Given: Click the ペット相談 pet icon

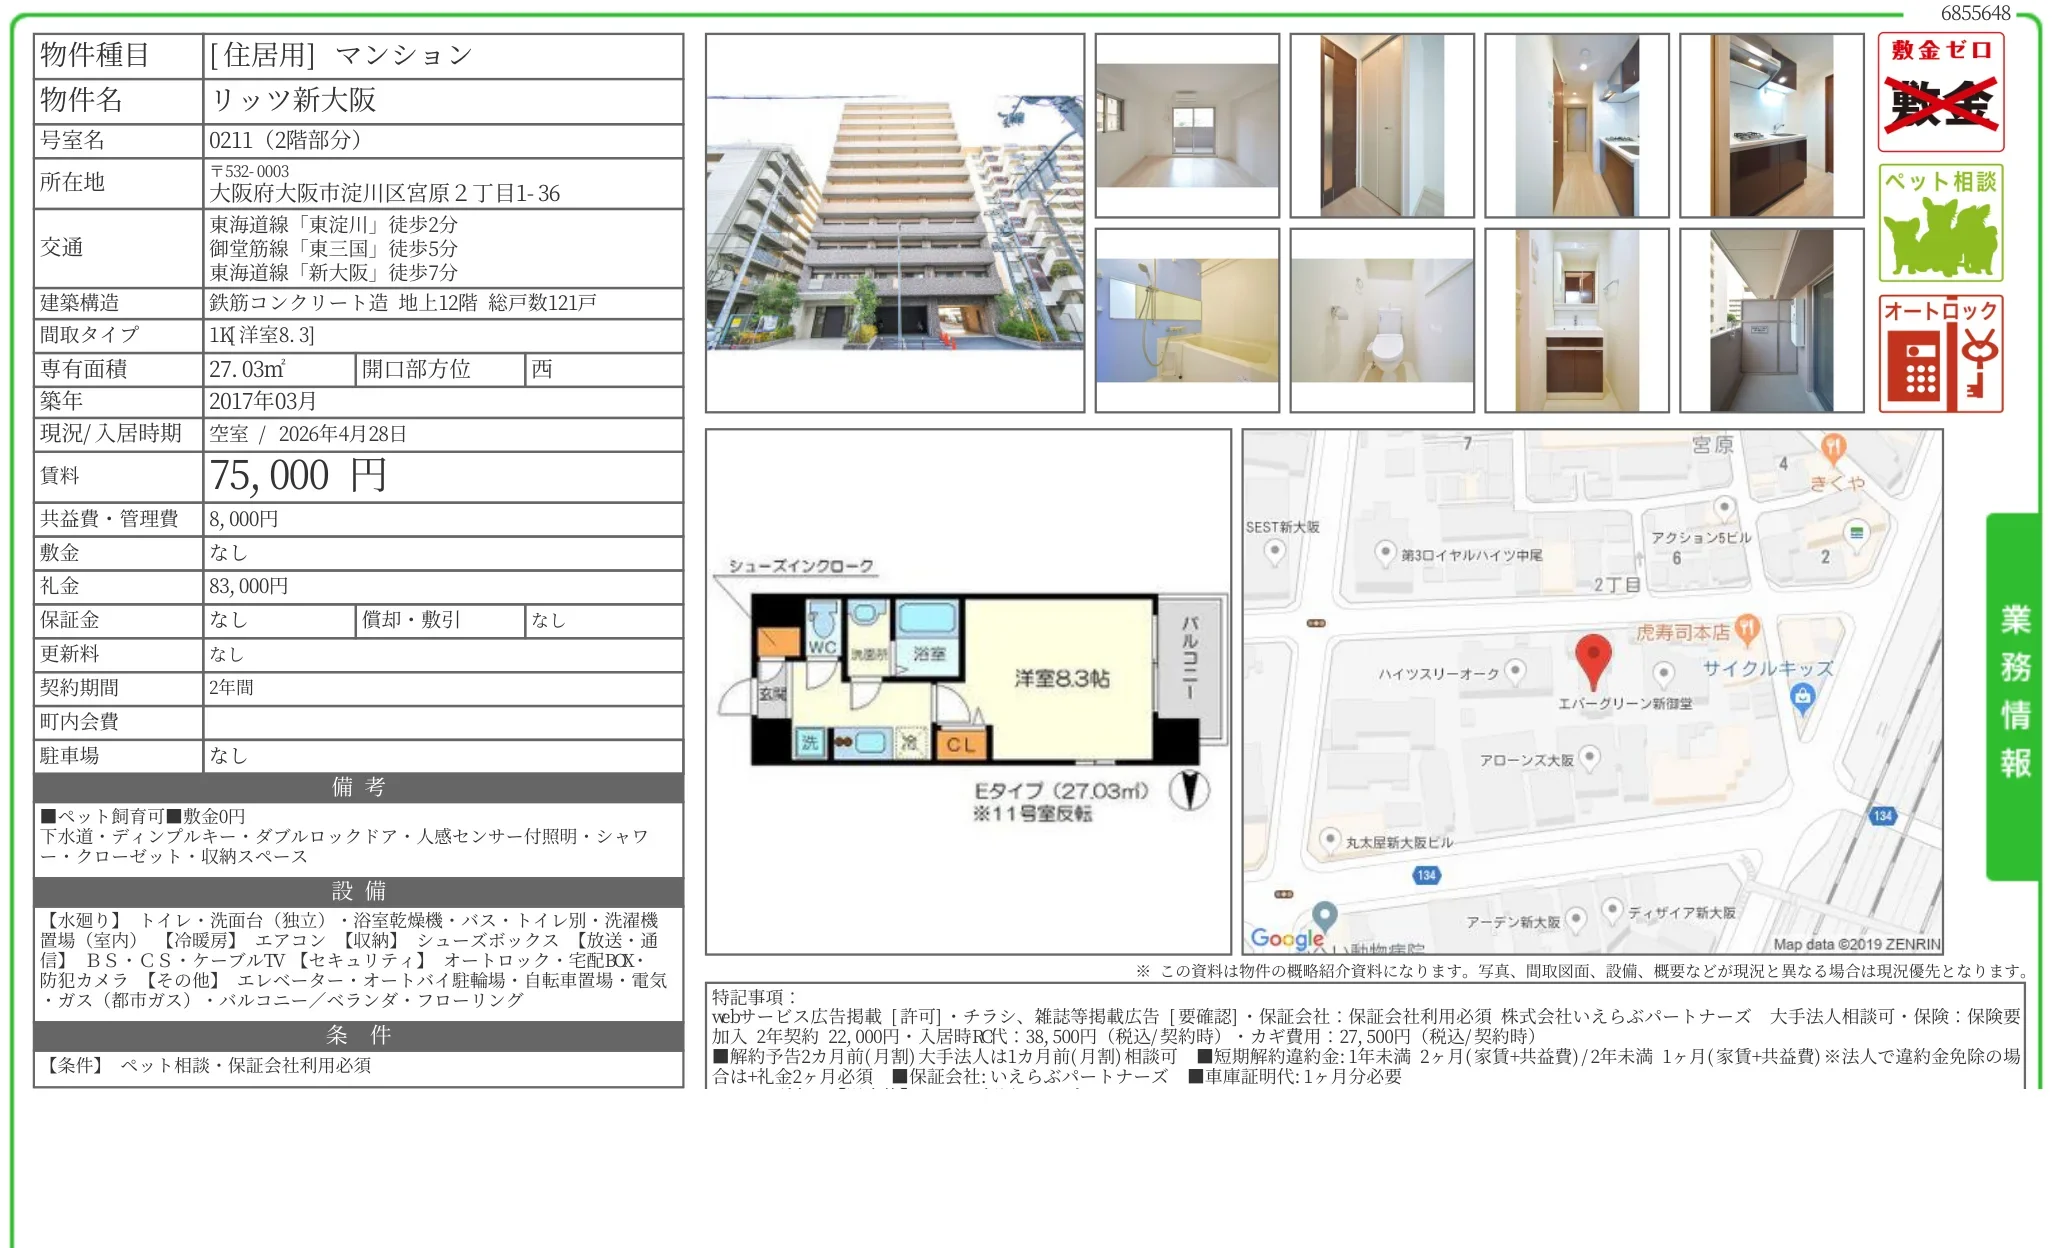Looking at the screenshot, I should (1940, 223).
